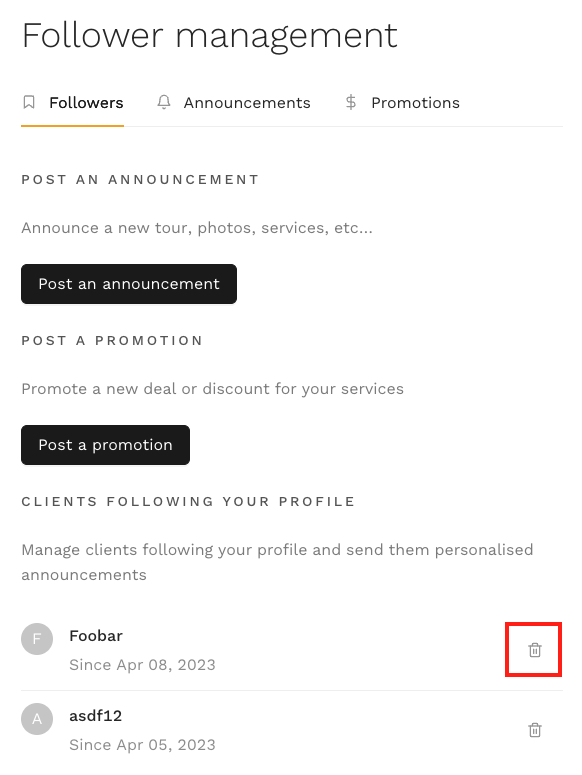
Task: Select the follower name Foobar
Action: point(96,636)
